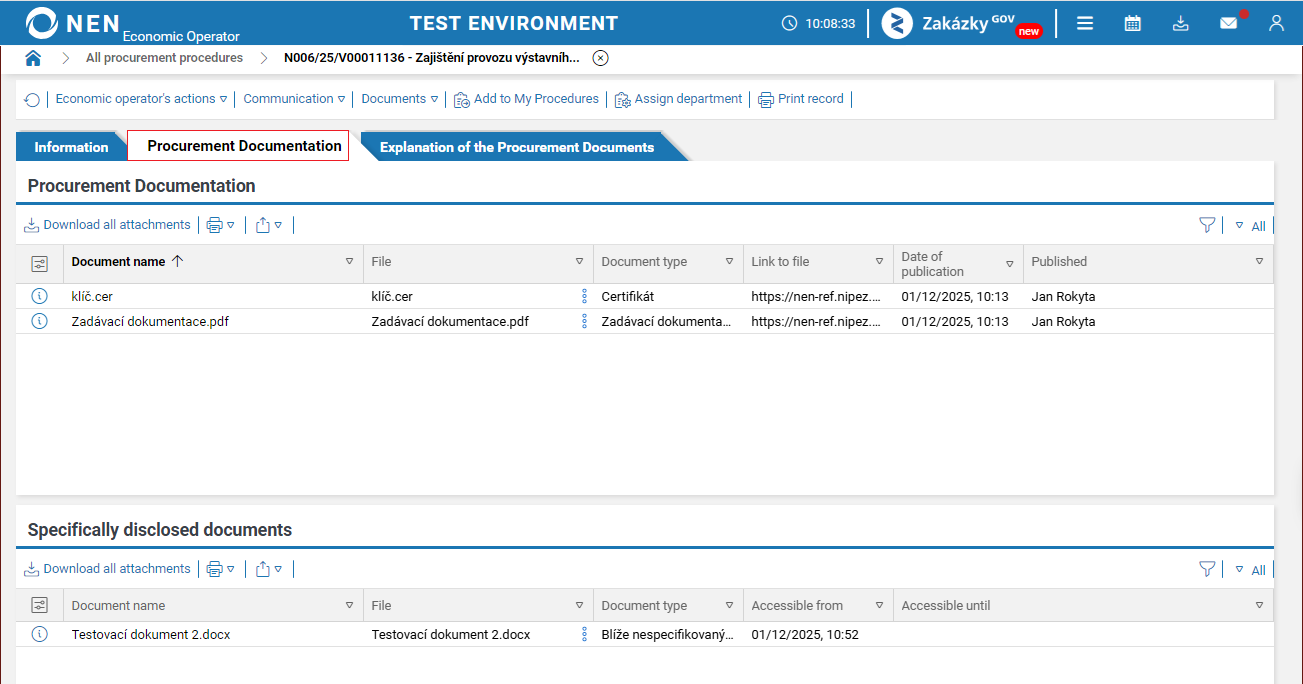Open messages envelope icon
The image size is (1303, 684).
point(1229,23)
